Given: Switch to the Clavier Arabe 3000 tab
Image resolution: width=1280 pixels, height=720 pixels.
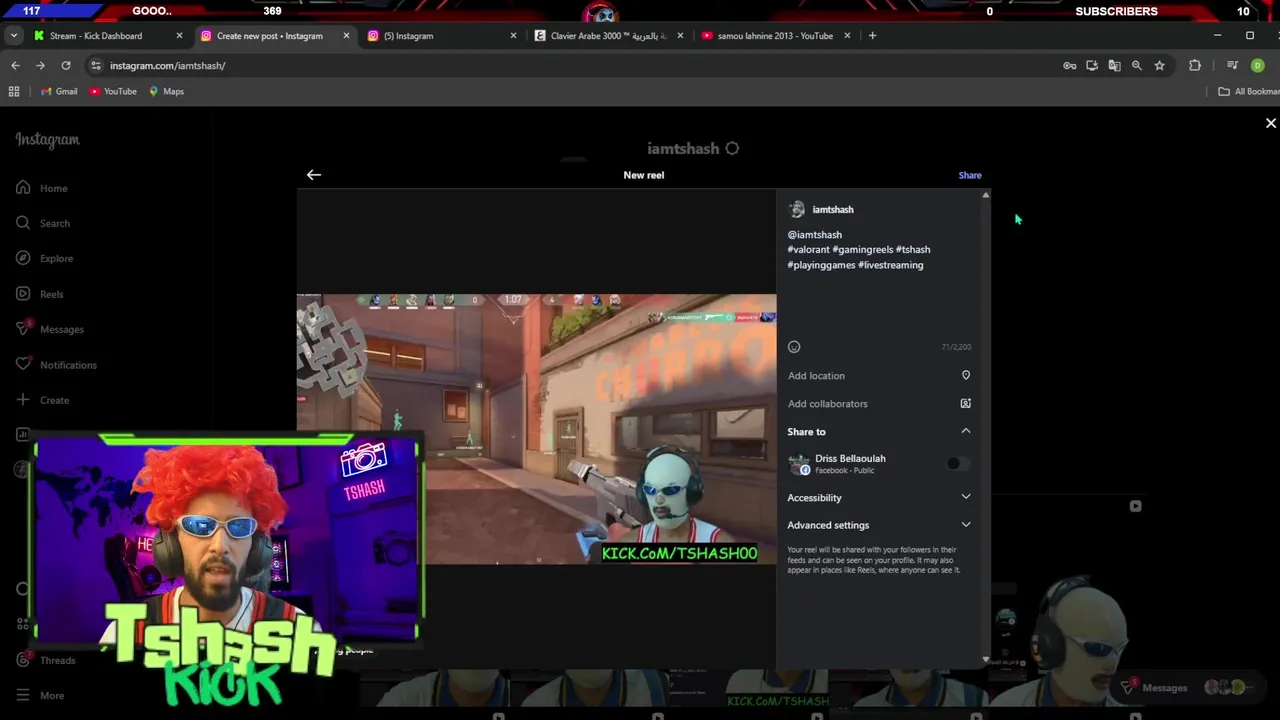Looking at the screenshot, I should pos(609,36).
